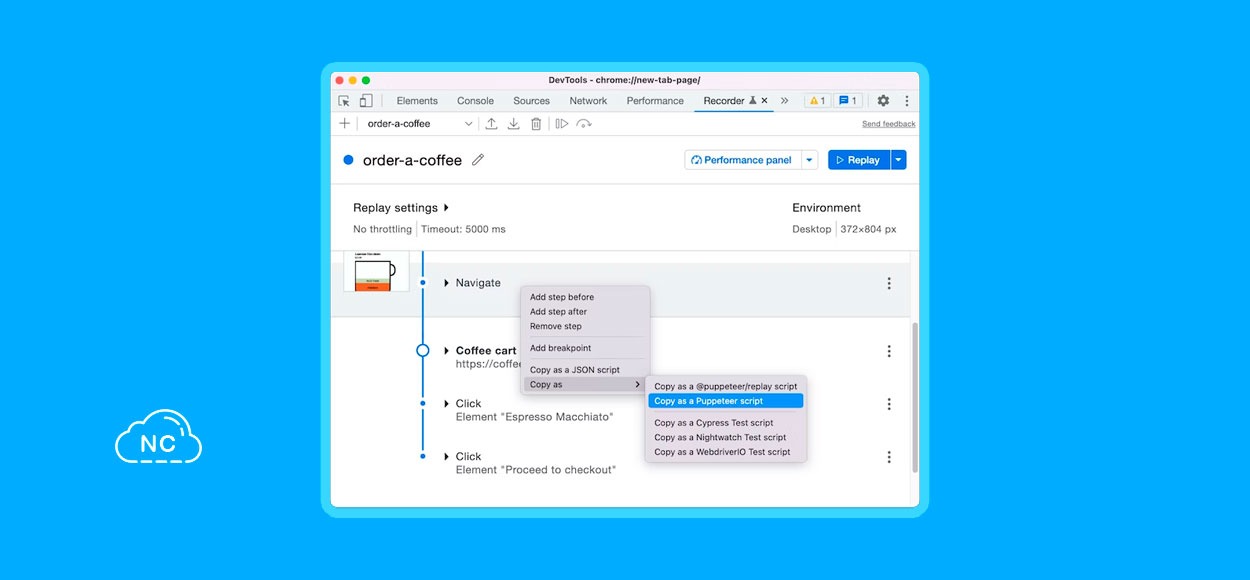Switch to the Performance tab
Image resolution: width=1250 pixels, height=580 pixels.
pyautogui.click(x=655, y=101)
